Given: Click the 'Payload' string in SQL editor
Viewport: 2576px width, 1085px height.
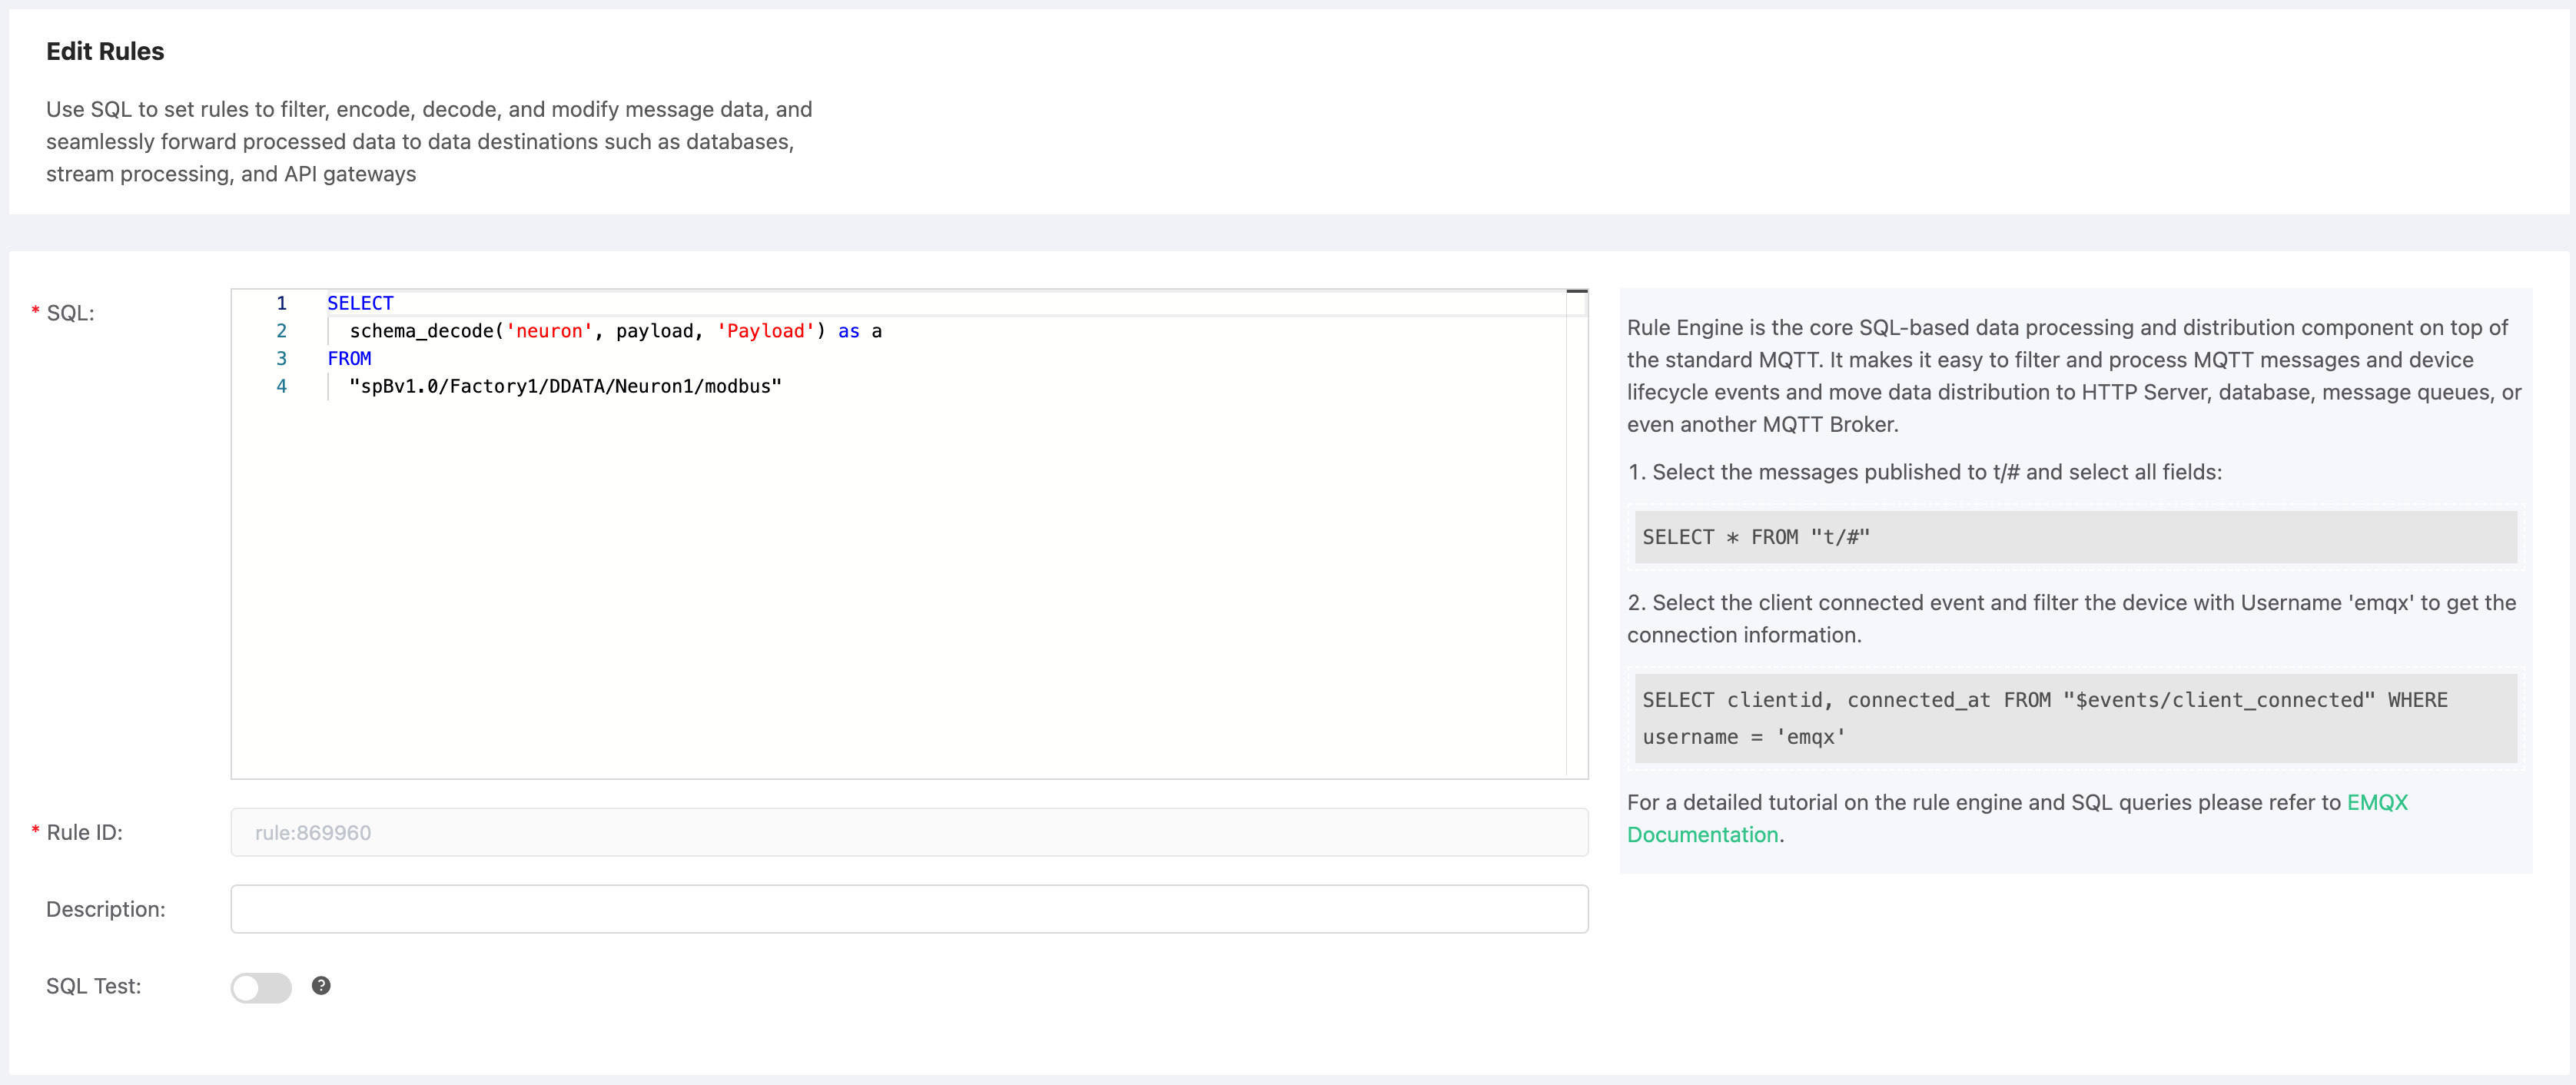Looking at the screenshot, I should (x=765, y=331).
